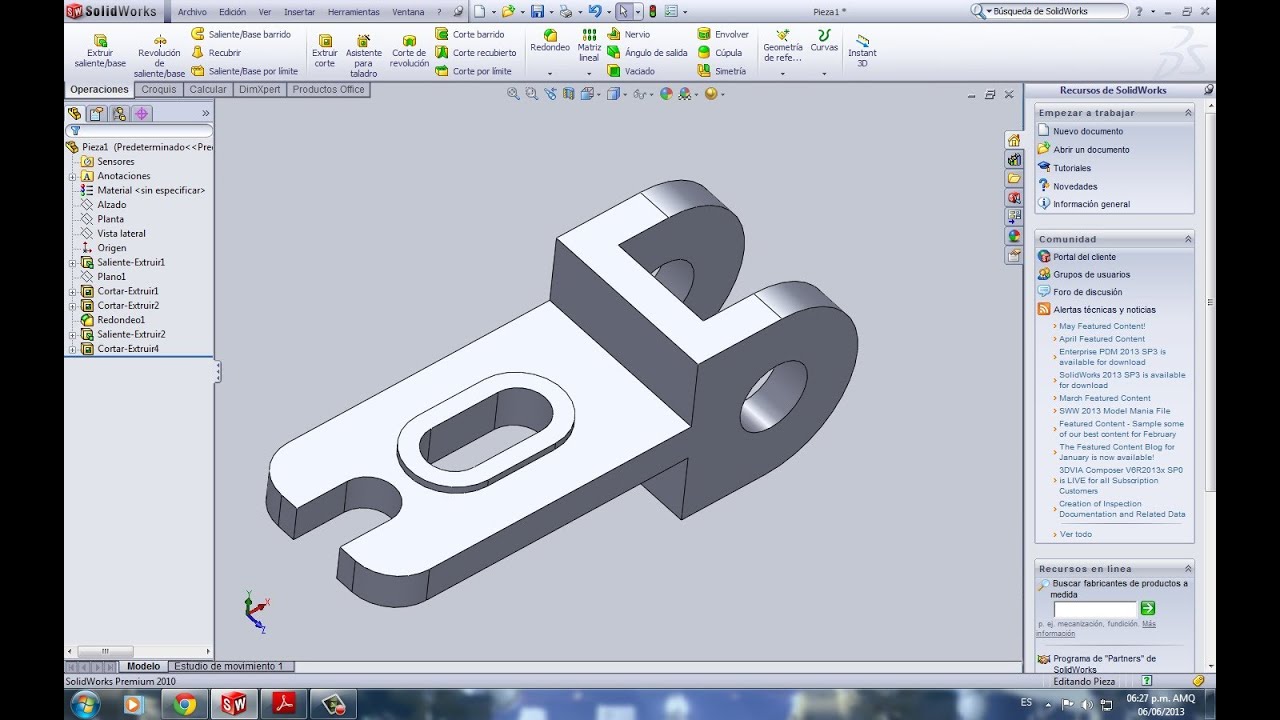
Task: Choose Saliente/Base barrido tool
Action: point(241,34)
